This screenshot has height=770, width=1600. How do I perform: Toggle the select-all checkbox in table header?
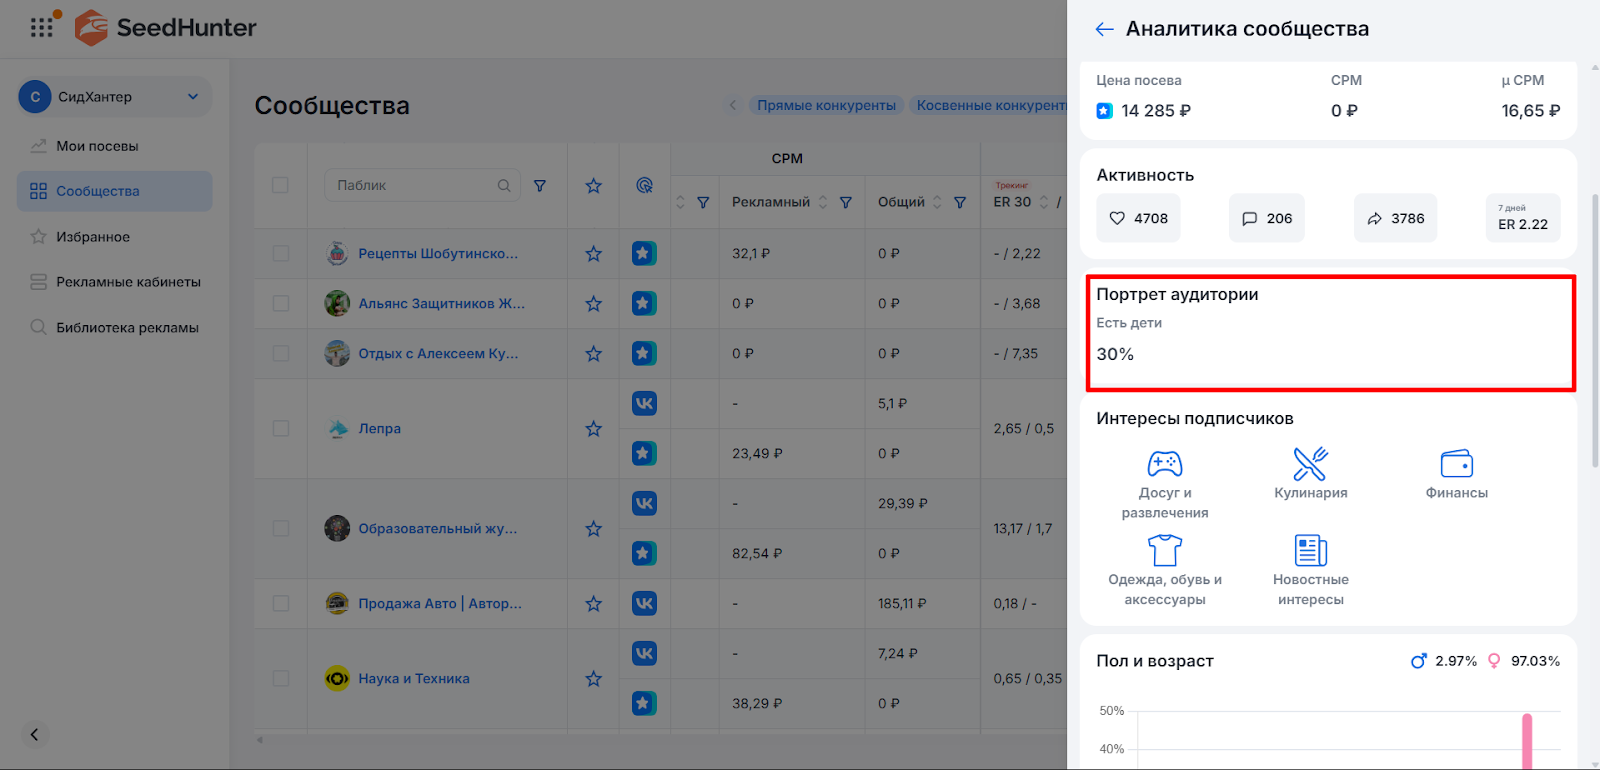(281, 186)
